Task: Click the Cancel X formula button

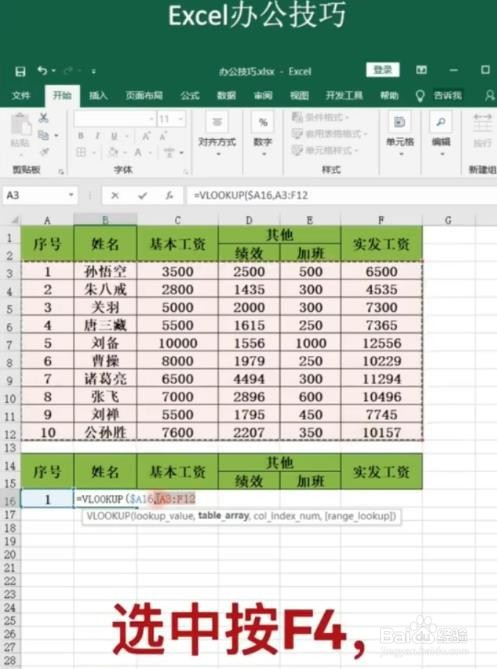Action: pyautogui.click(x=115, y=195)
